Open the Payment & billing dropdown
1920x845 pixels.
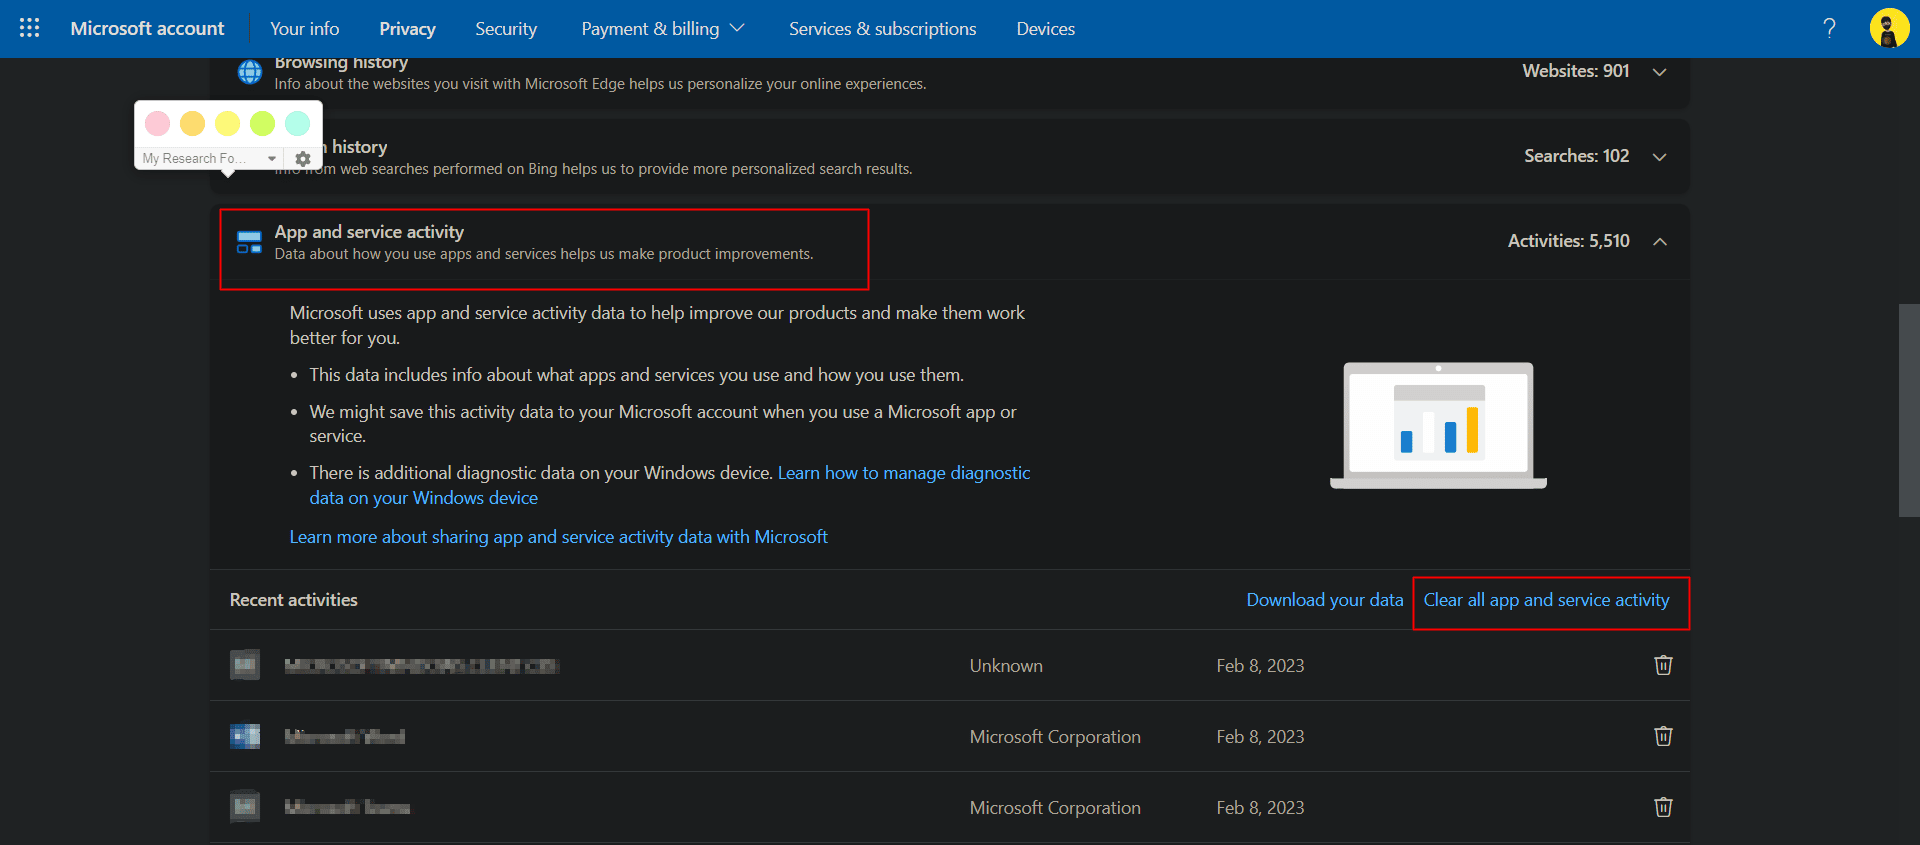(663, 29)
